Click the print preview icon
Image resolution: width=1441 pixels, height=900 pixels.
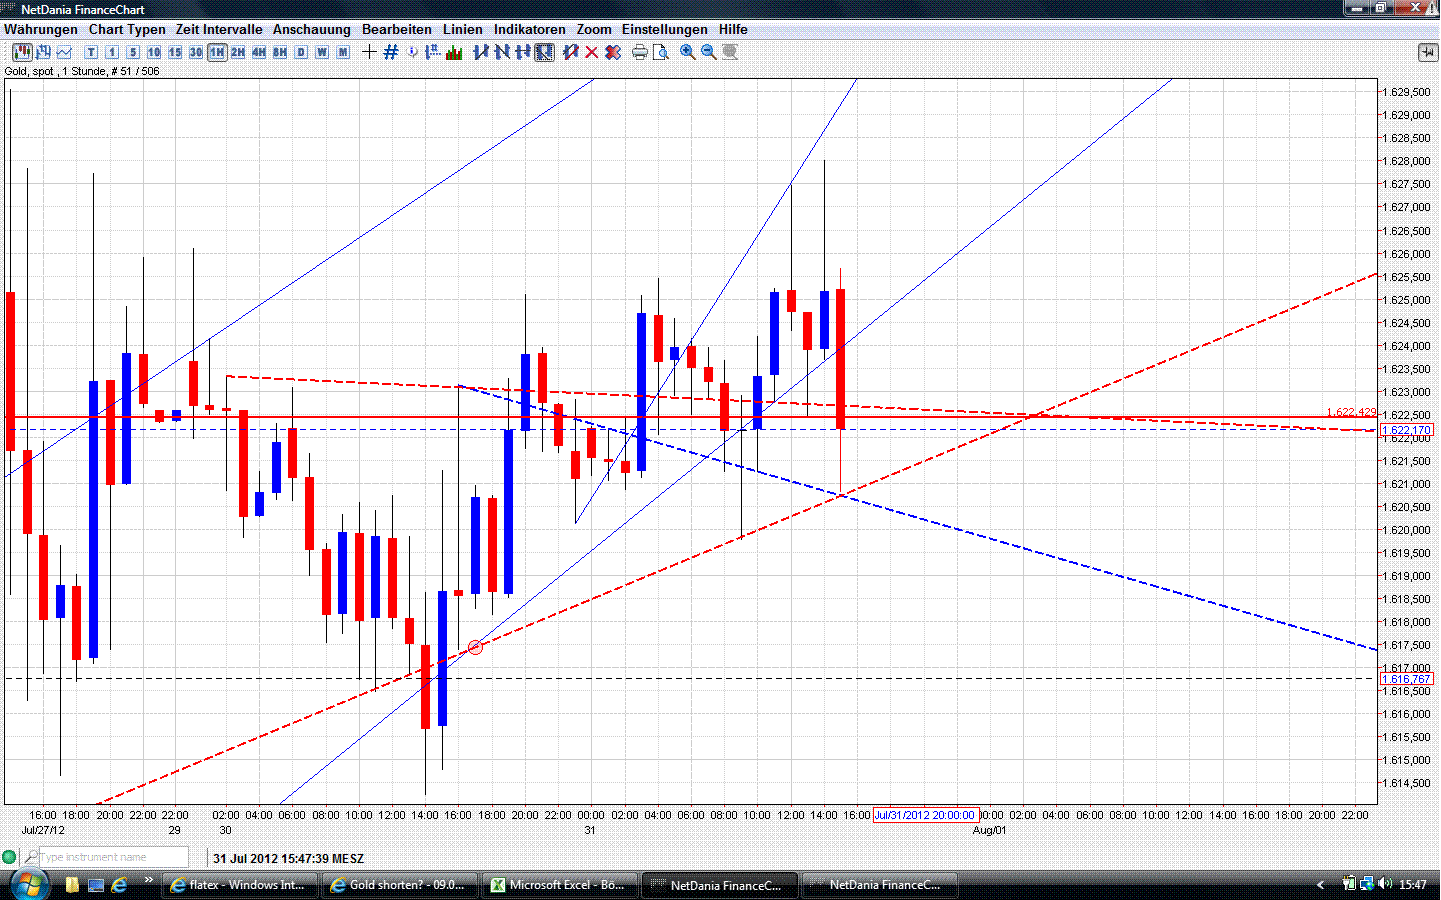point(661,52)
